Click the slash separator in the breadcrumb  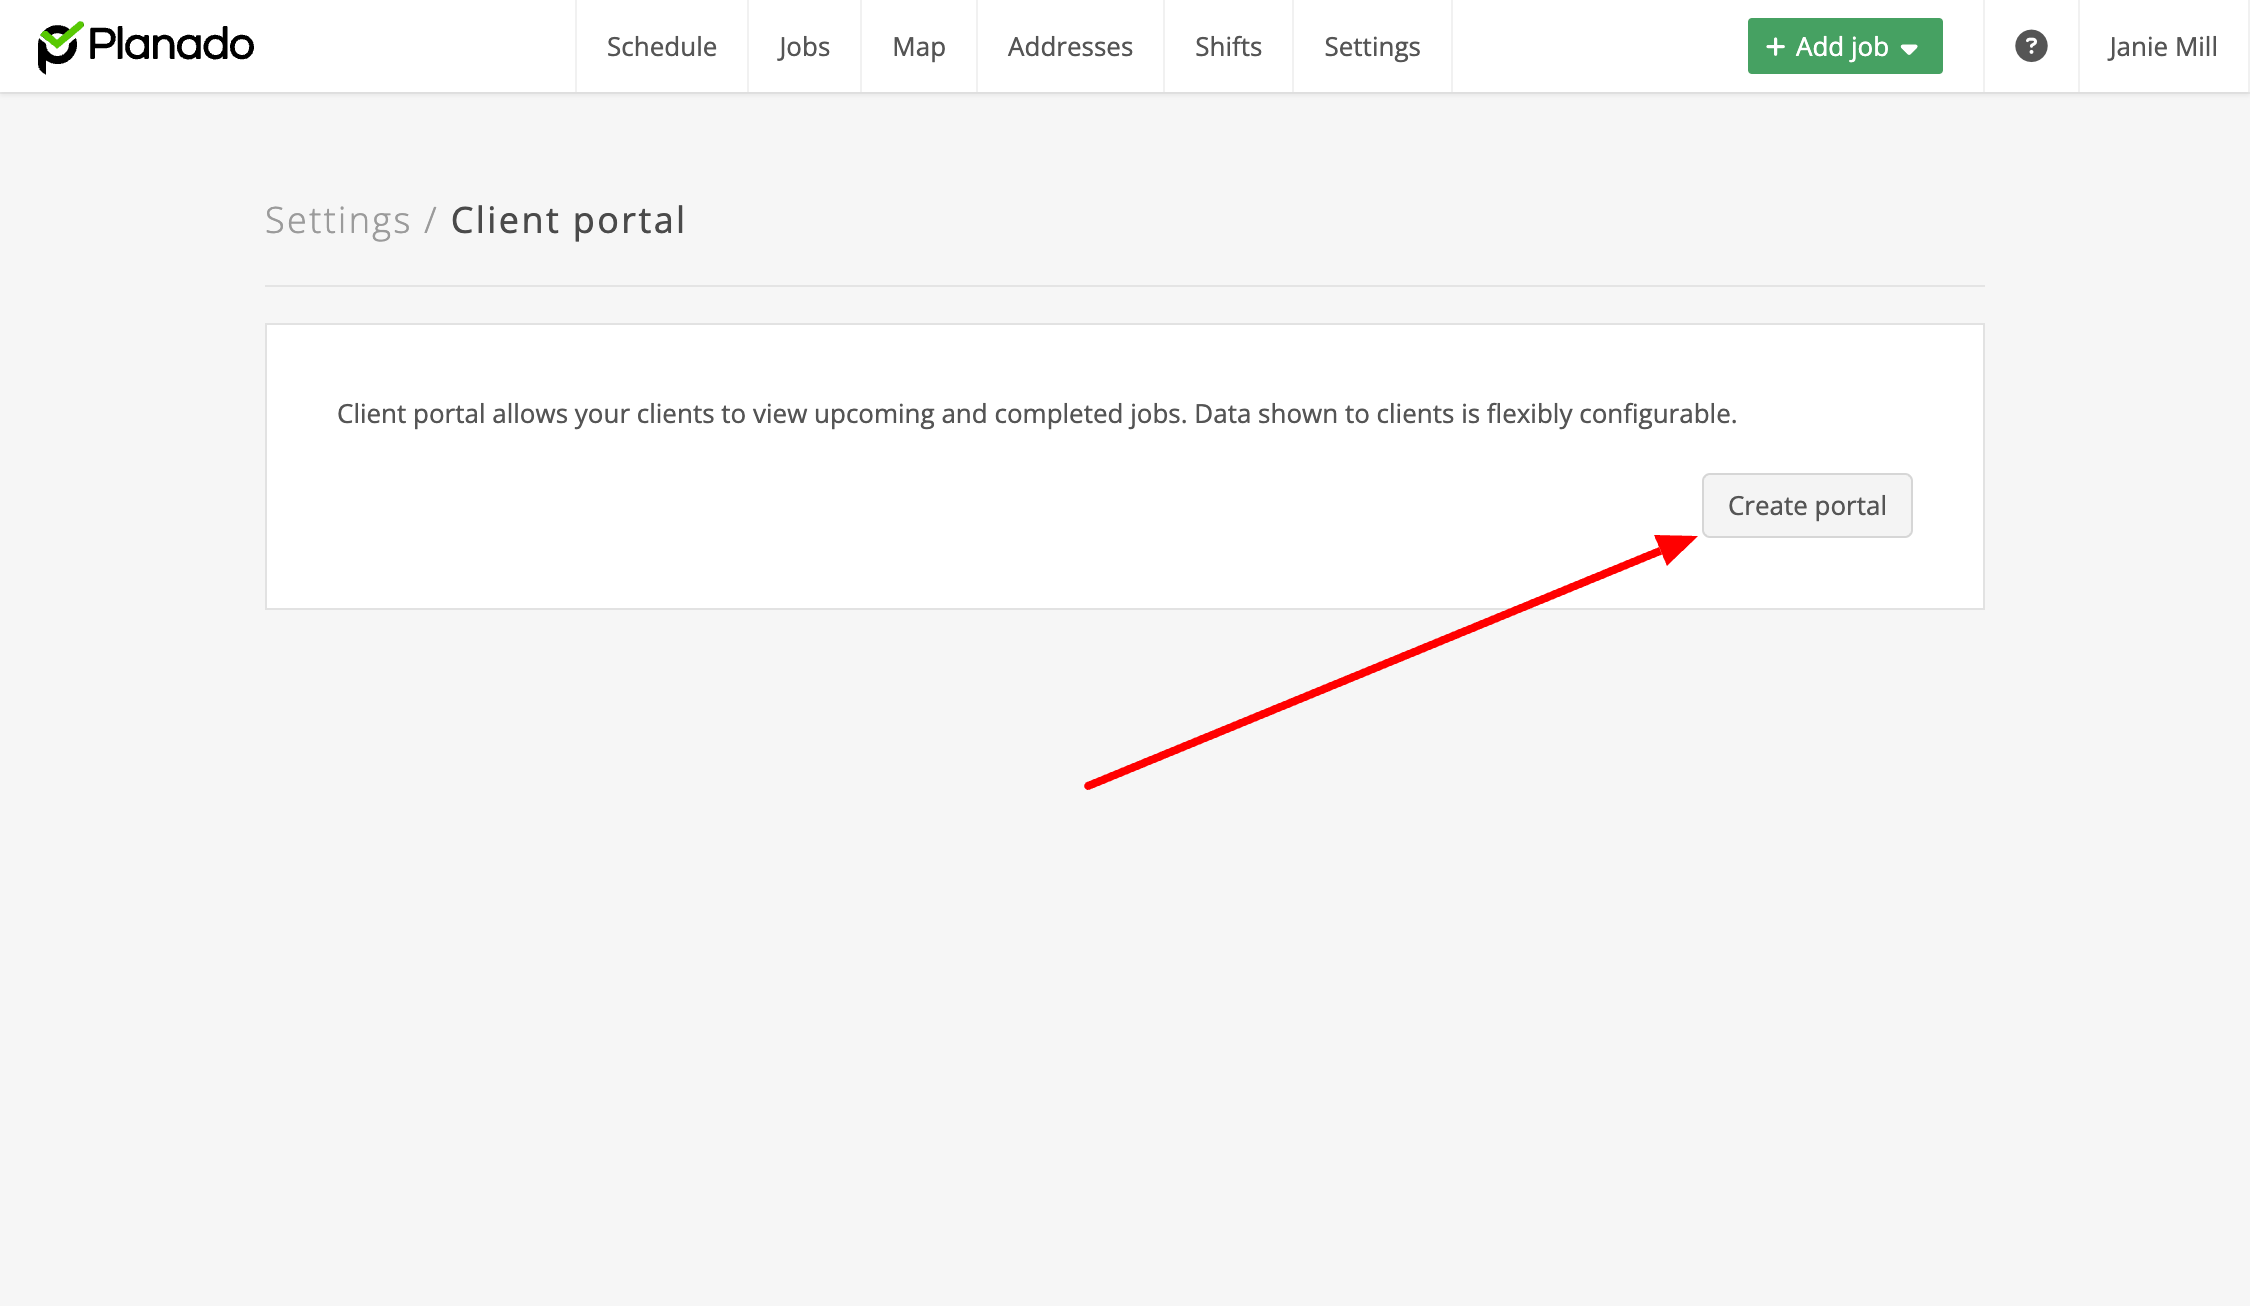point(430,220)
